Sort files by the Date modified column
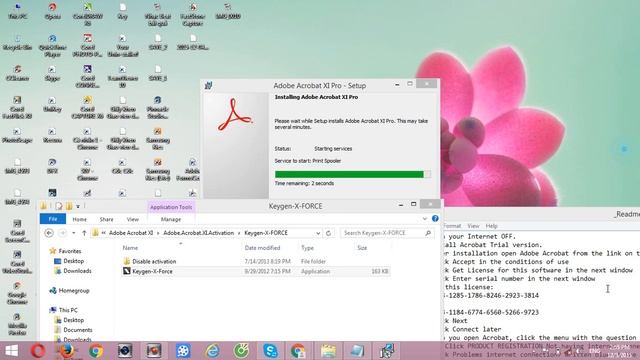Image resolution: width=640 pixels, height=360 pixels. click(x=262, y=248)
